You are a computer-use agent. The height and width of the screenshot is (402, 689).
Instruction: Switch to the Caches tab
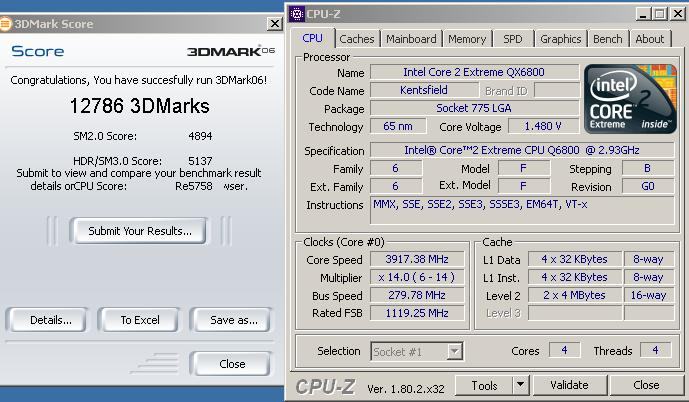(357, 39)
